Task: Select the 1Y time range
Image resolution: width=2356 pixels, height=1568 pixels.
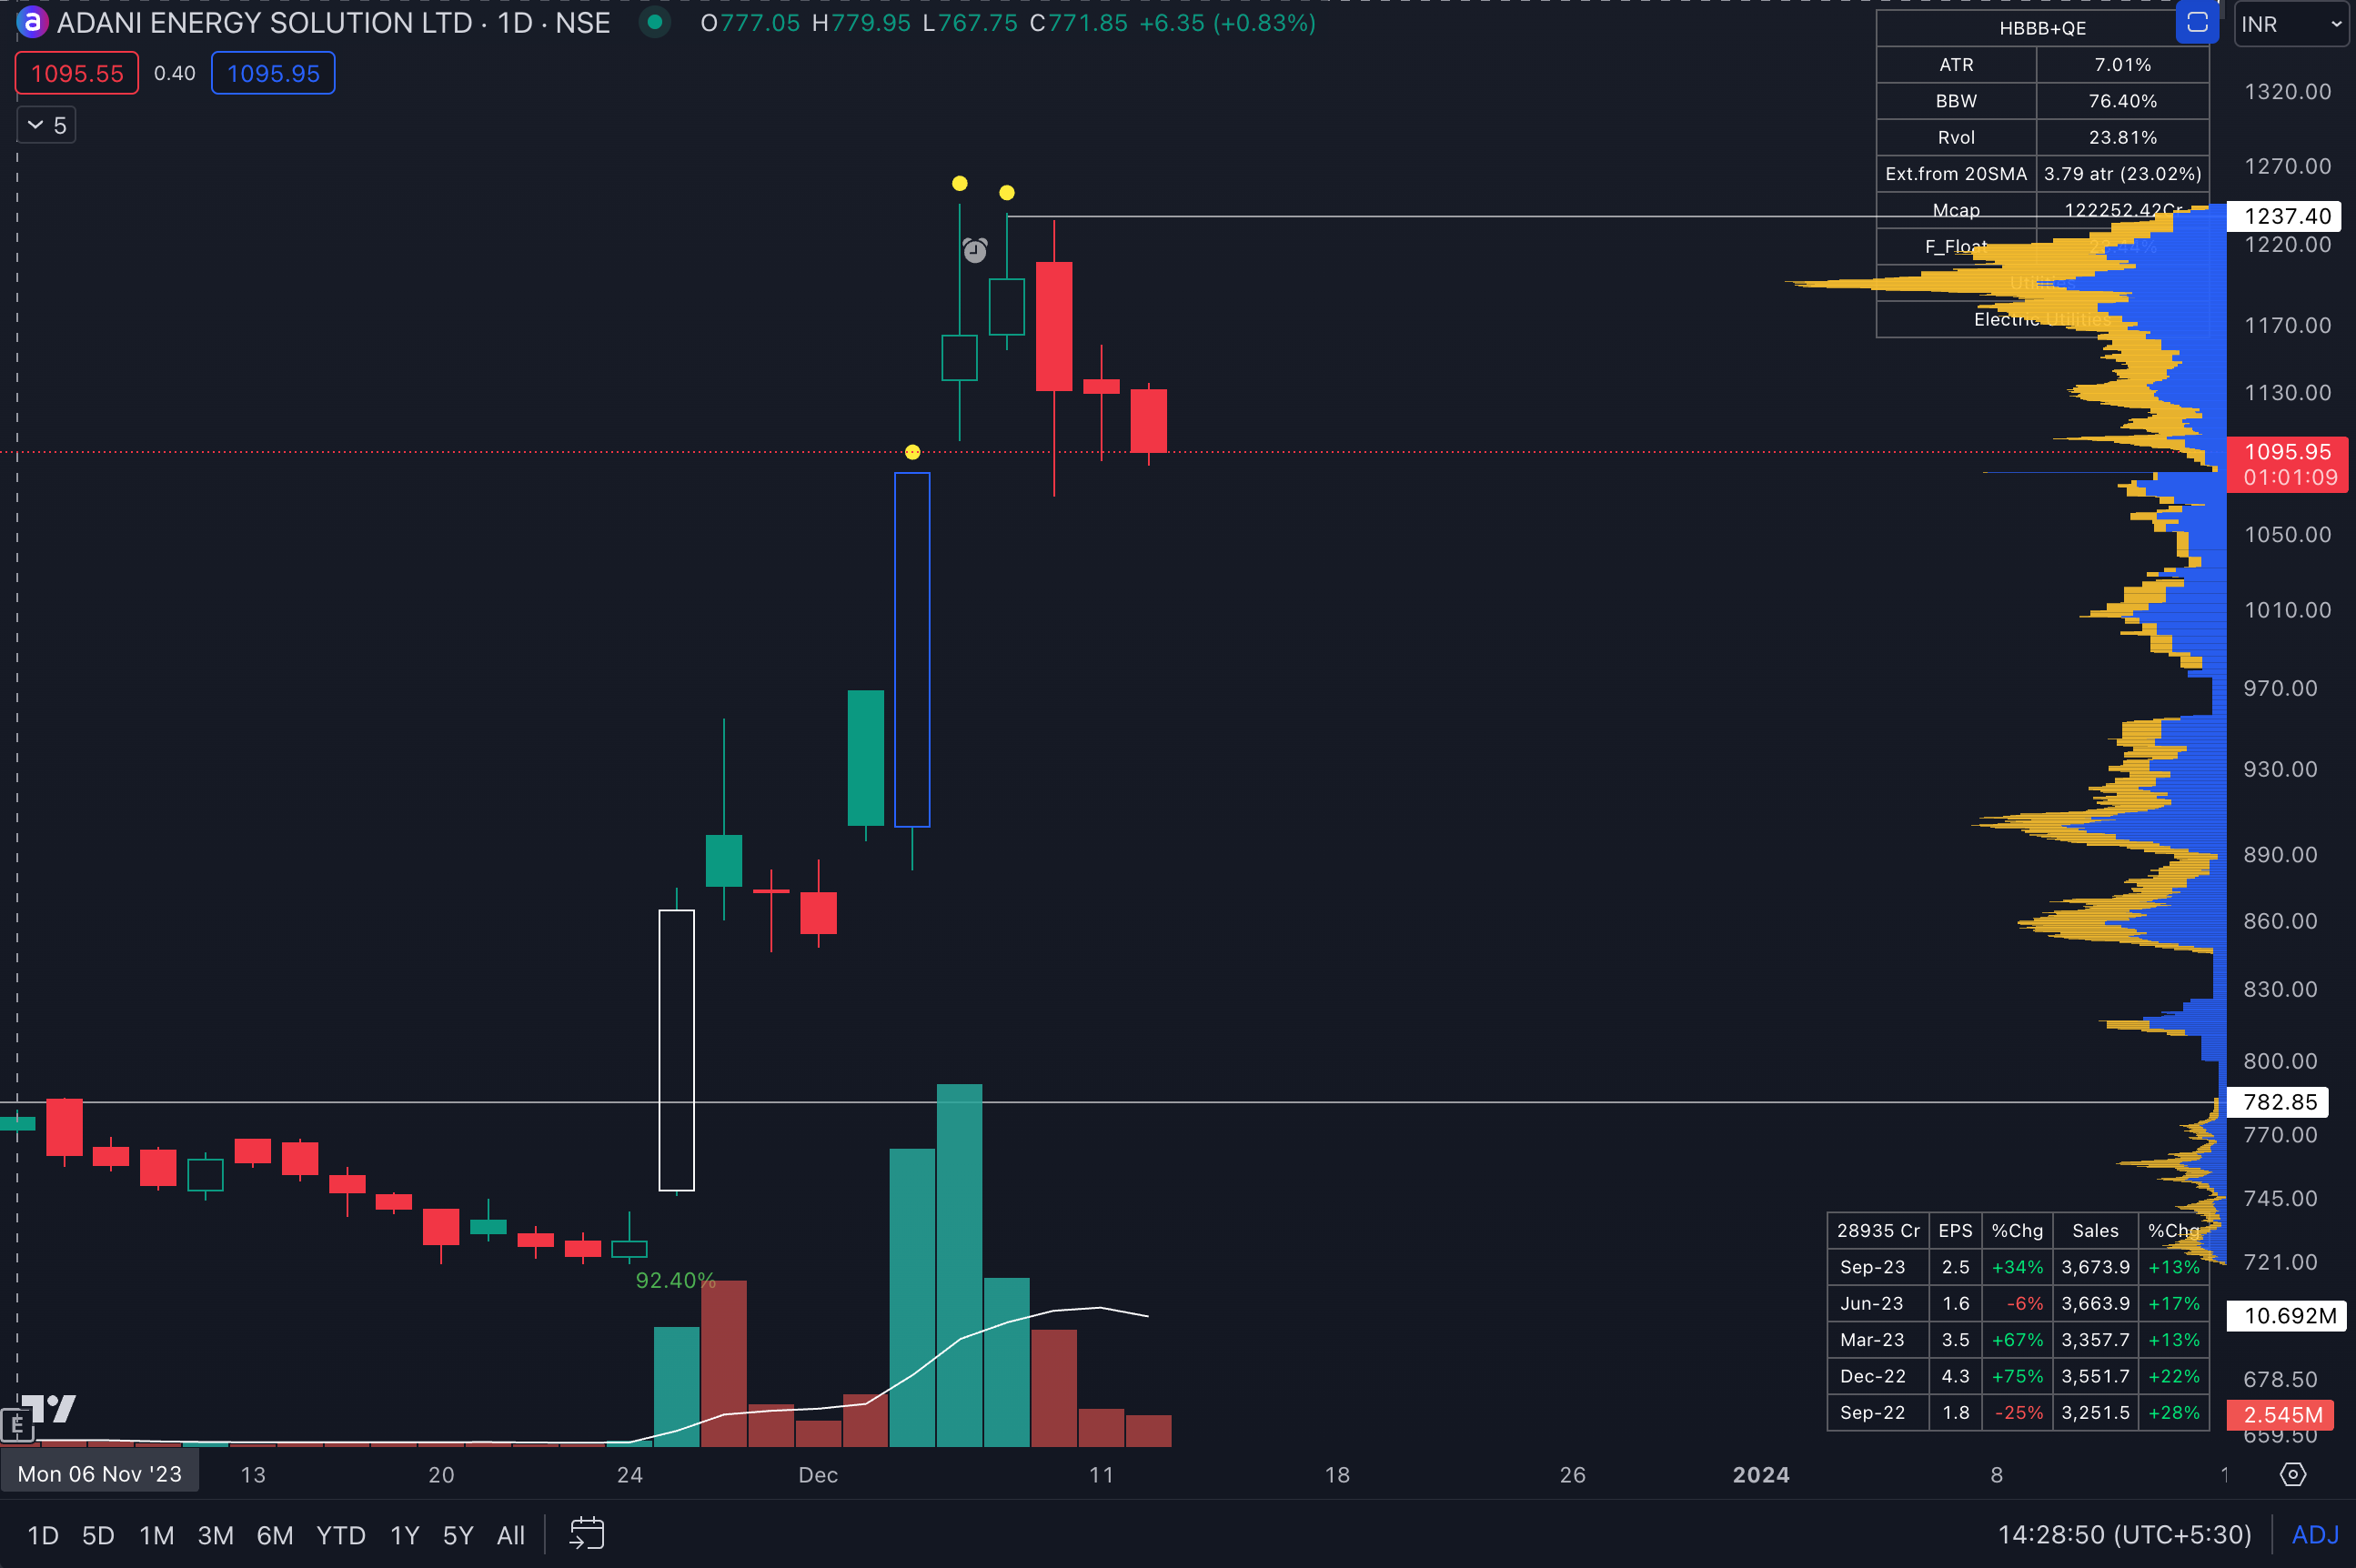Action: point(404,1535)
